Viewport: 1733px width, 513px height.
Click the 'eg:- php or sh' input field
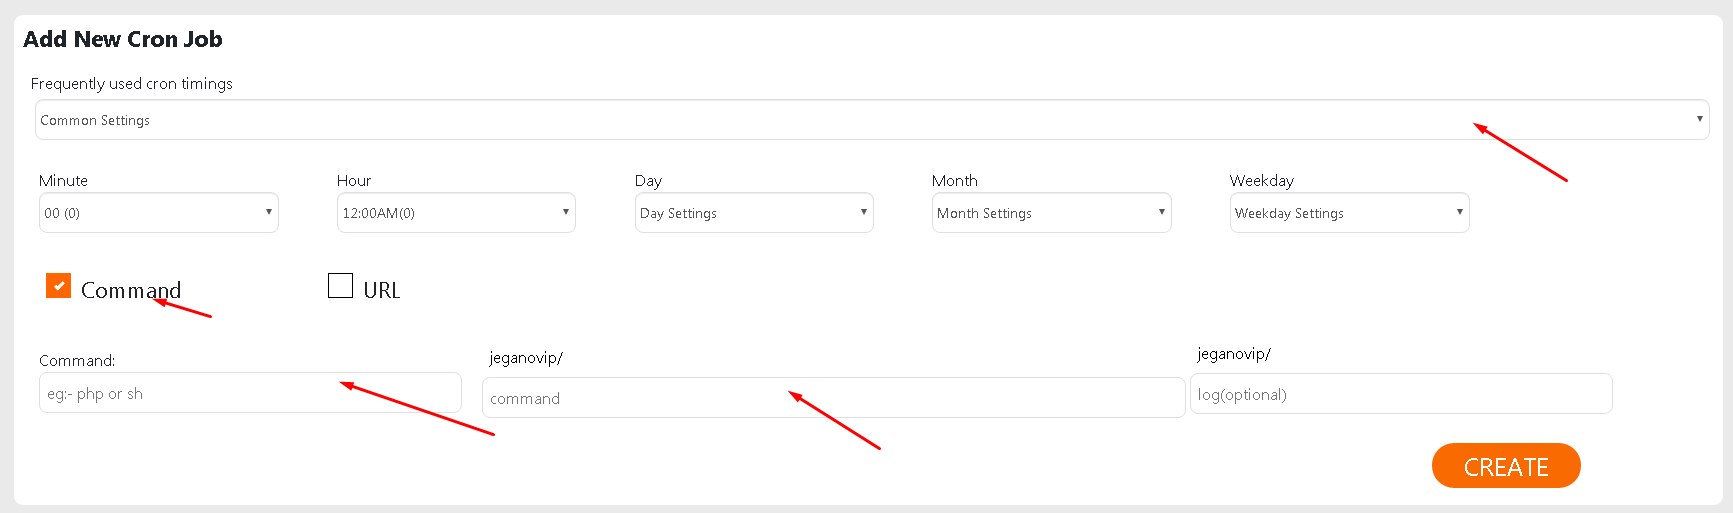pos(250,393)
